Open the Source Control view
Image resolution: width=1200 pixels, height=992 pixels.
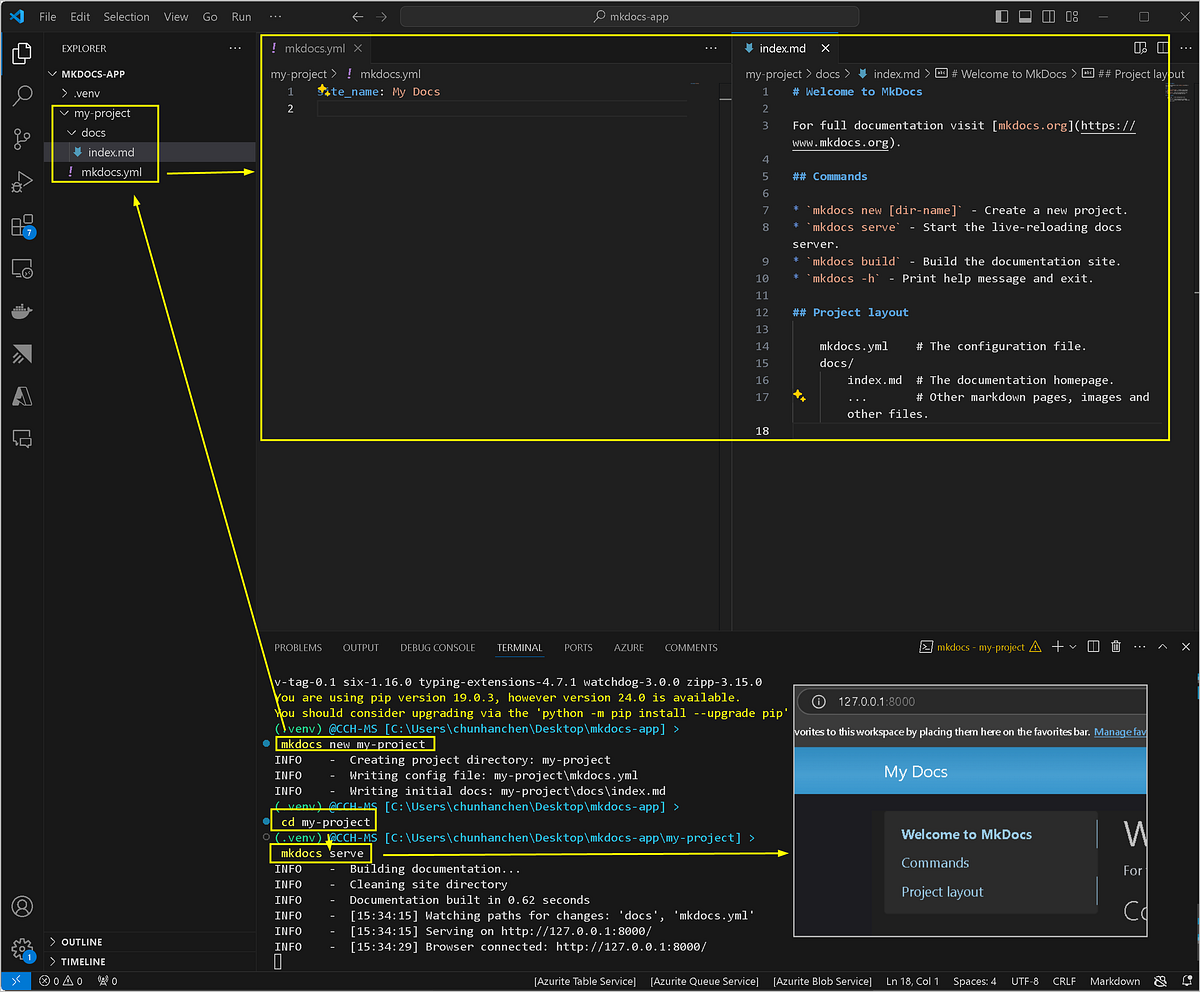[22, 139]
